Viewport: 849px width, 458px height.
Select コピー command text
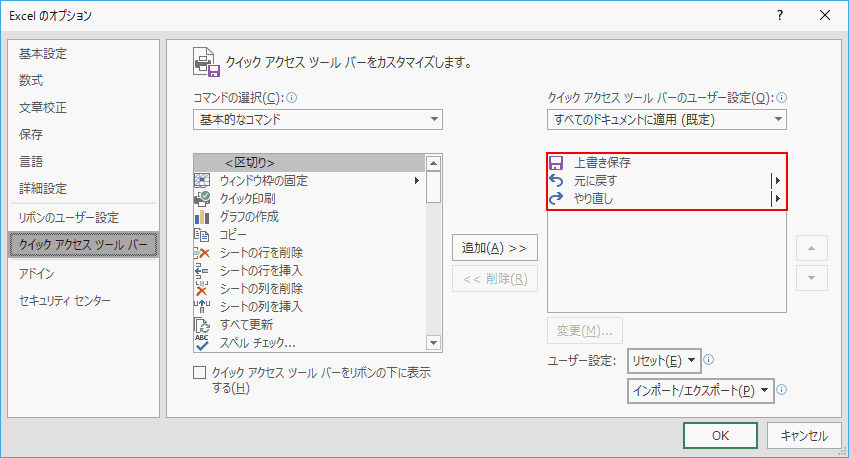[233, 234]
